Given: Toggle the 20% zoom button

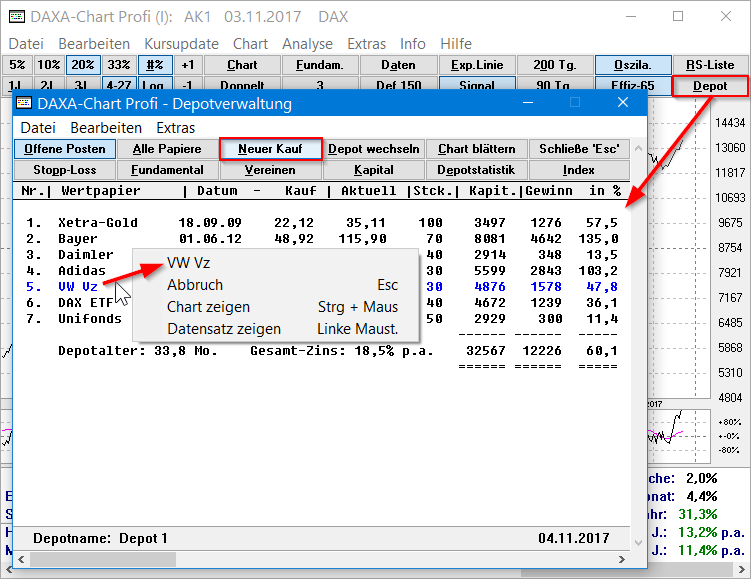Looking at the screenshot, I should [82, 65].
